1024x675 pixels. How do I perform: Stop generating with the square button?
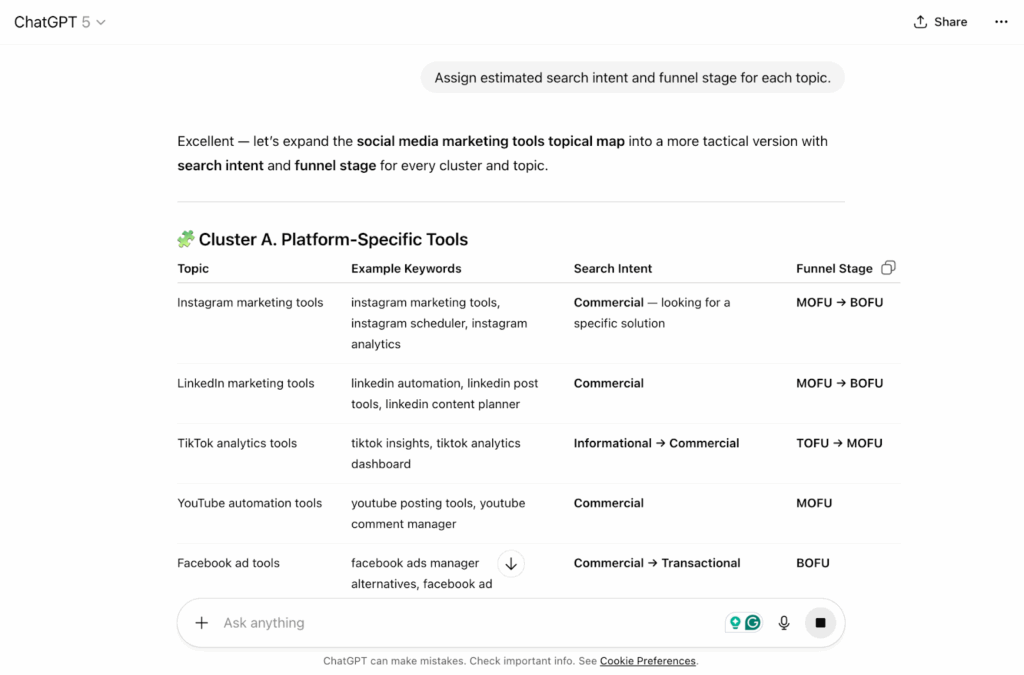pyautogui.click(x=820, y=623)
